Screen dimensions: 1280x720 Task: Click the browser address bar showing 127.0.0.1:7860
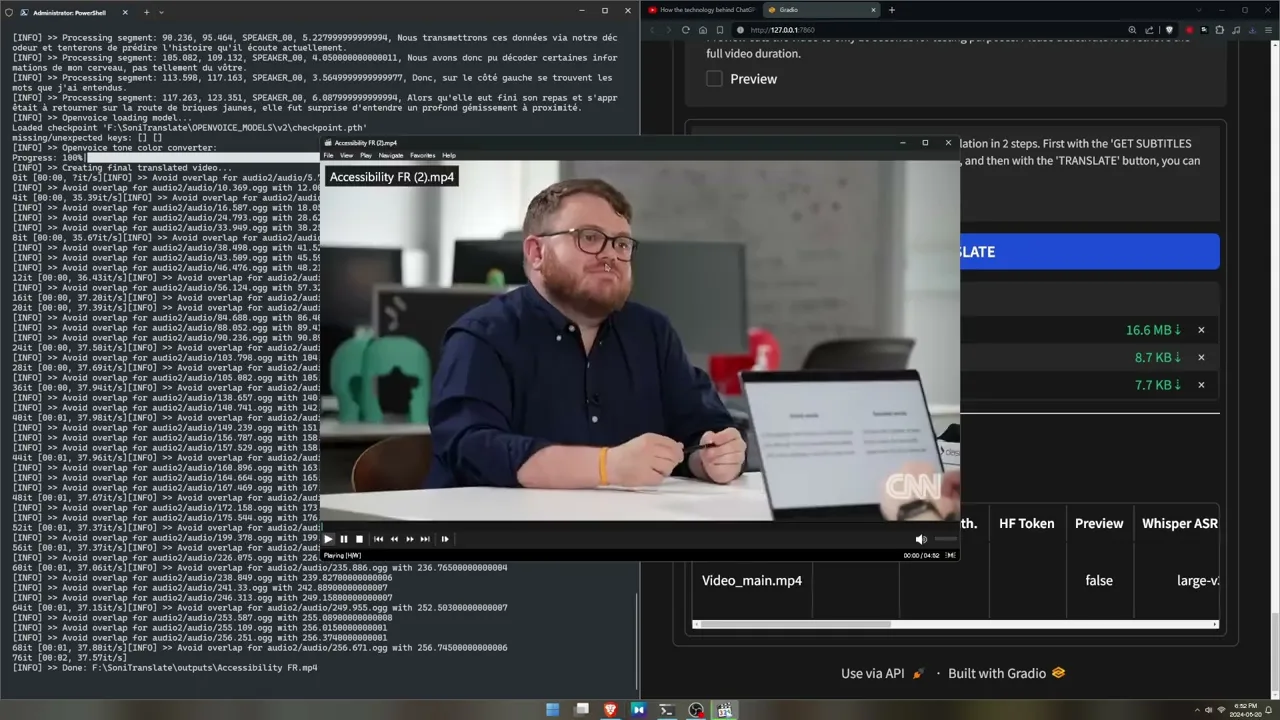[930, 30]
